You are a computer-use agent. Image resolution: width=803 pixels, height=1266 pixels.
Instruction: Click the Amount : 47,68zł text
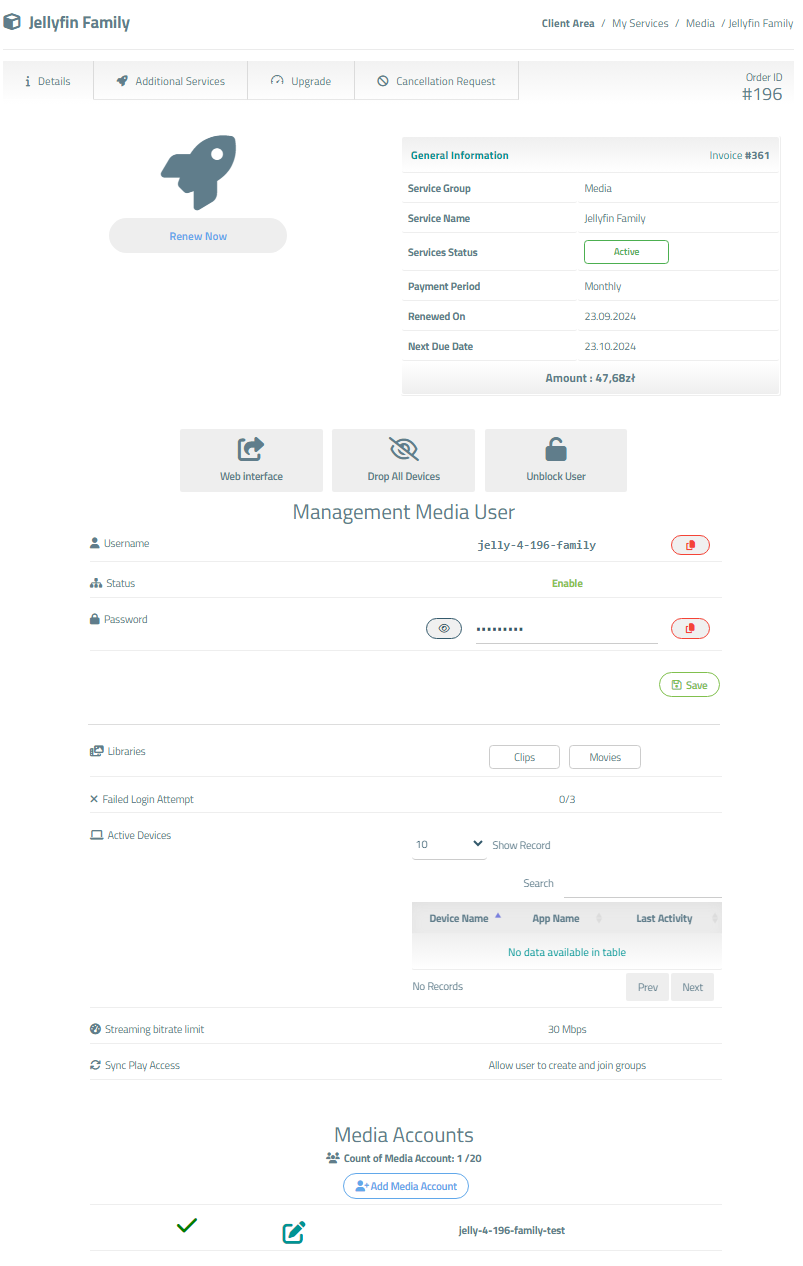coord(590,378)
